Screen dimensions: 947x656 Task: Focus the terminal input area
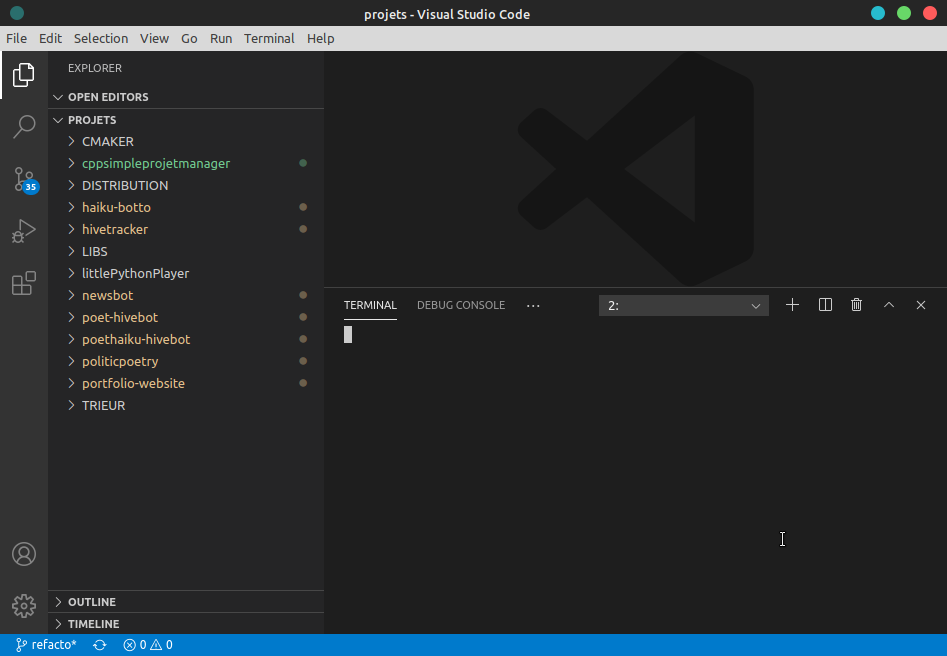635,477
